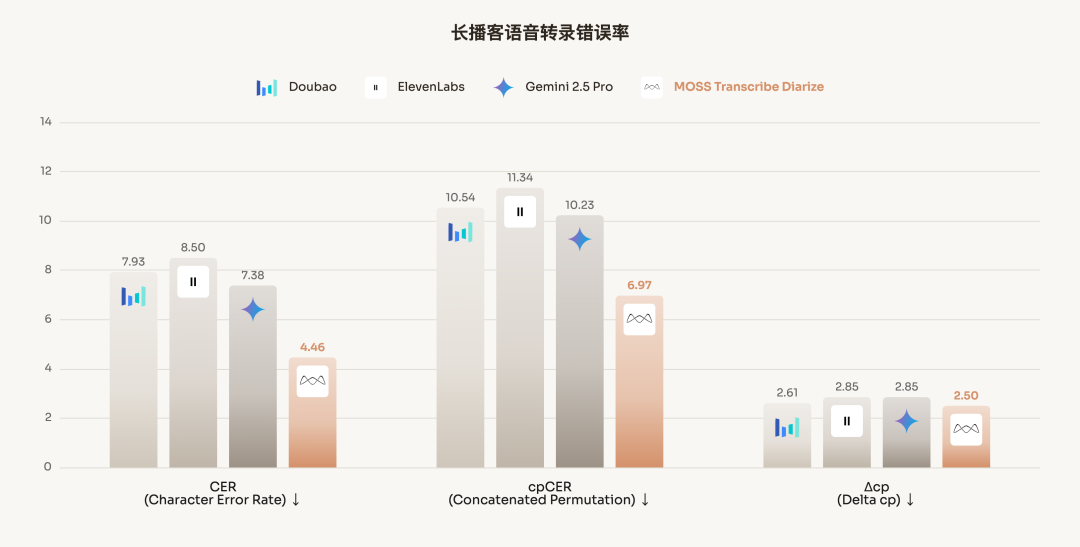The height and width of the screenshot is (547, 1080).
Task: Click the MOSS Transcribe Diarize legend icon
Action: click(x=652, y=87)
